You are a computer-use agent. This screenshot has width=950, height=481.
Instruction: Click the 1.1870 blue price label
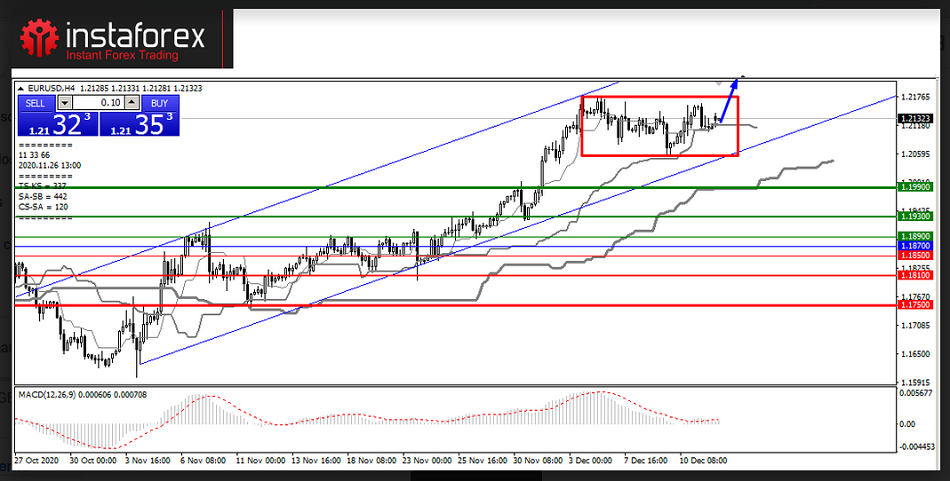point(915,246)
